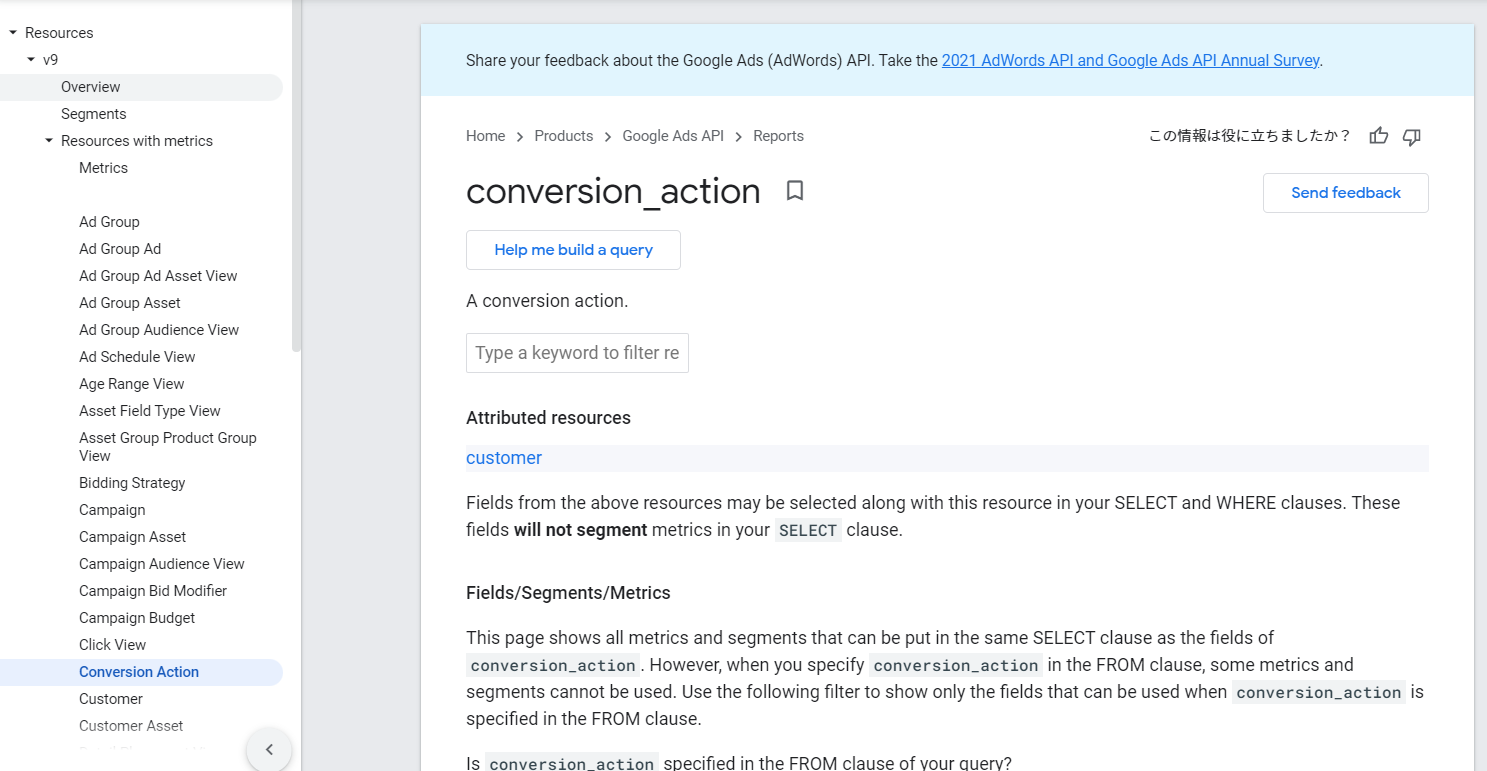Viewport: 1487px width, 771px height.
Task: Bookmark the conversion_action page
Action: 795,190
